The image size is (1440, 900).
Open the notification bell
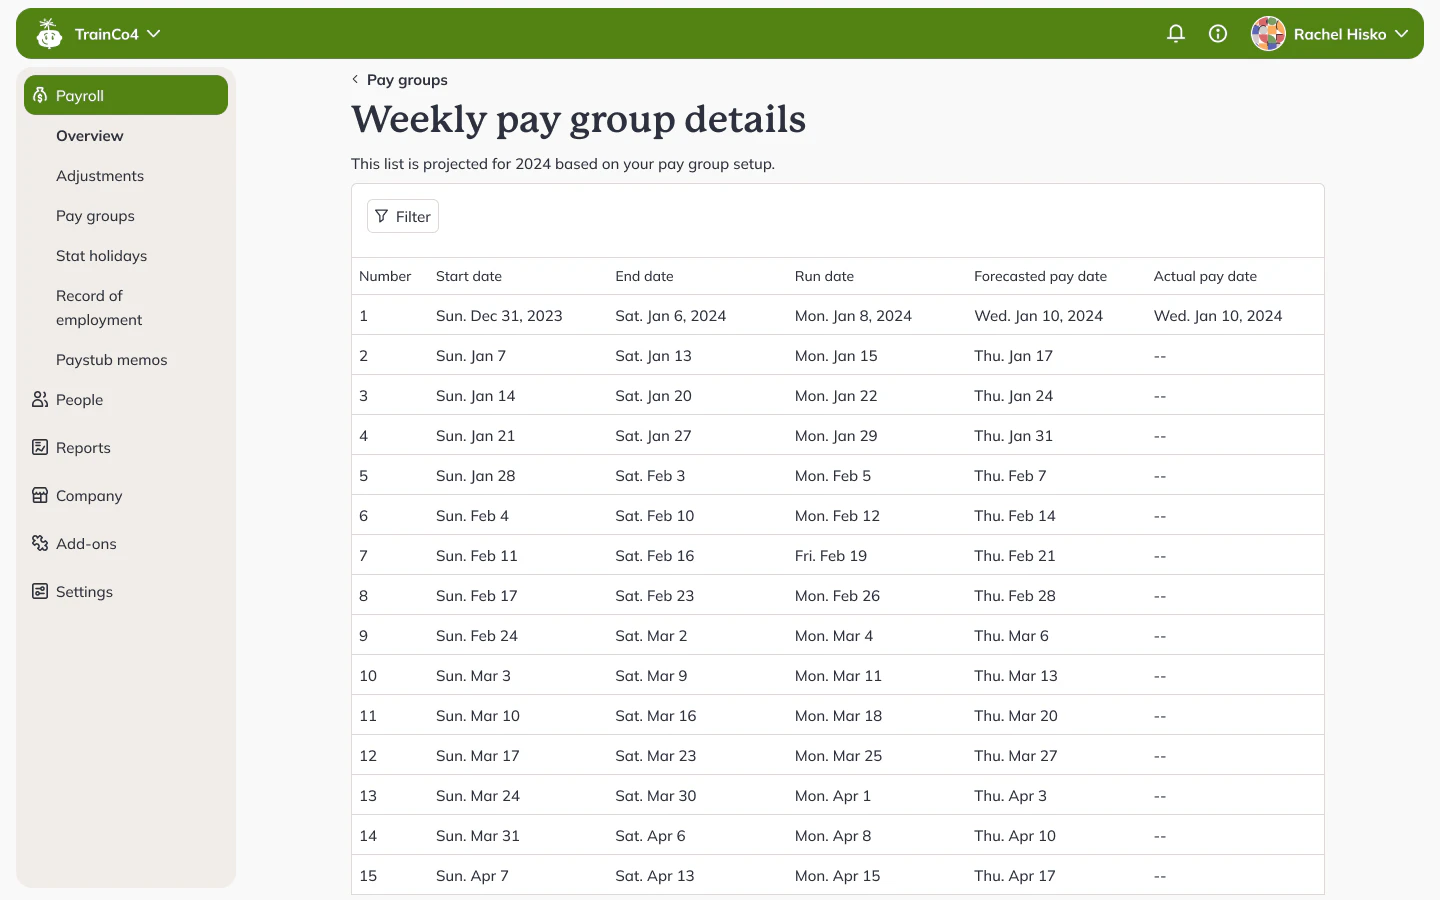click(x=1175, y=33)
